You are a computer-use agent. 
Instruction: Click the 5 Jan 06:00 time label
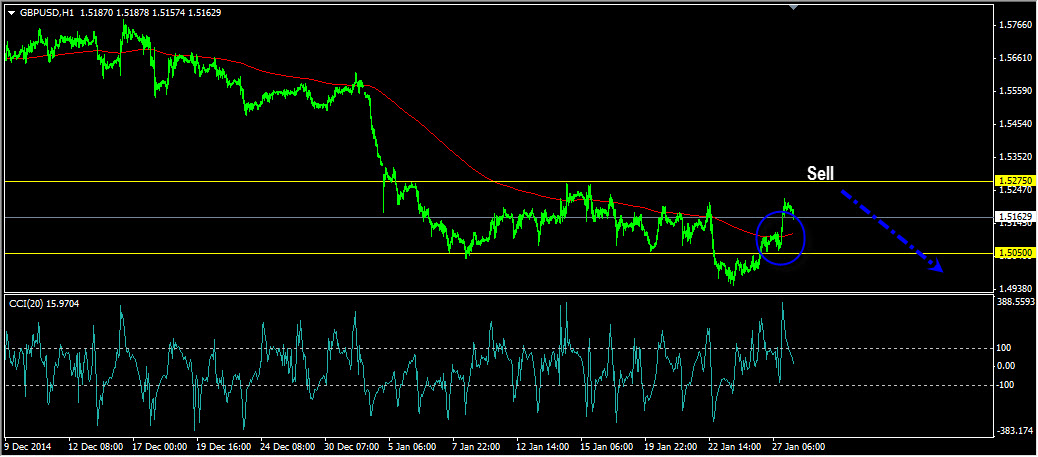click(414, 446)
